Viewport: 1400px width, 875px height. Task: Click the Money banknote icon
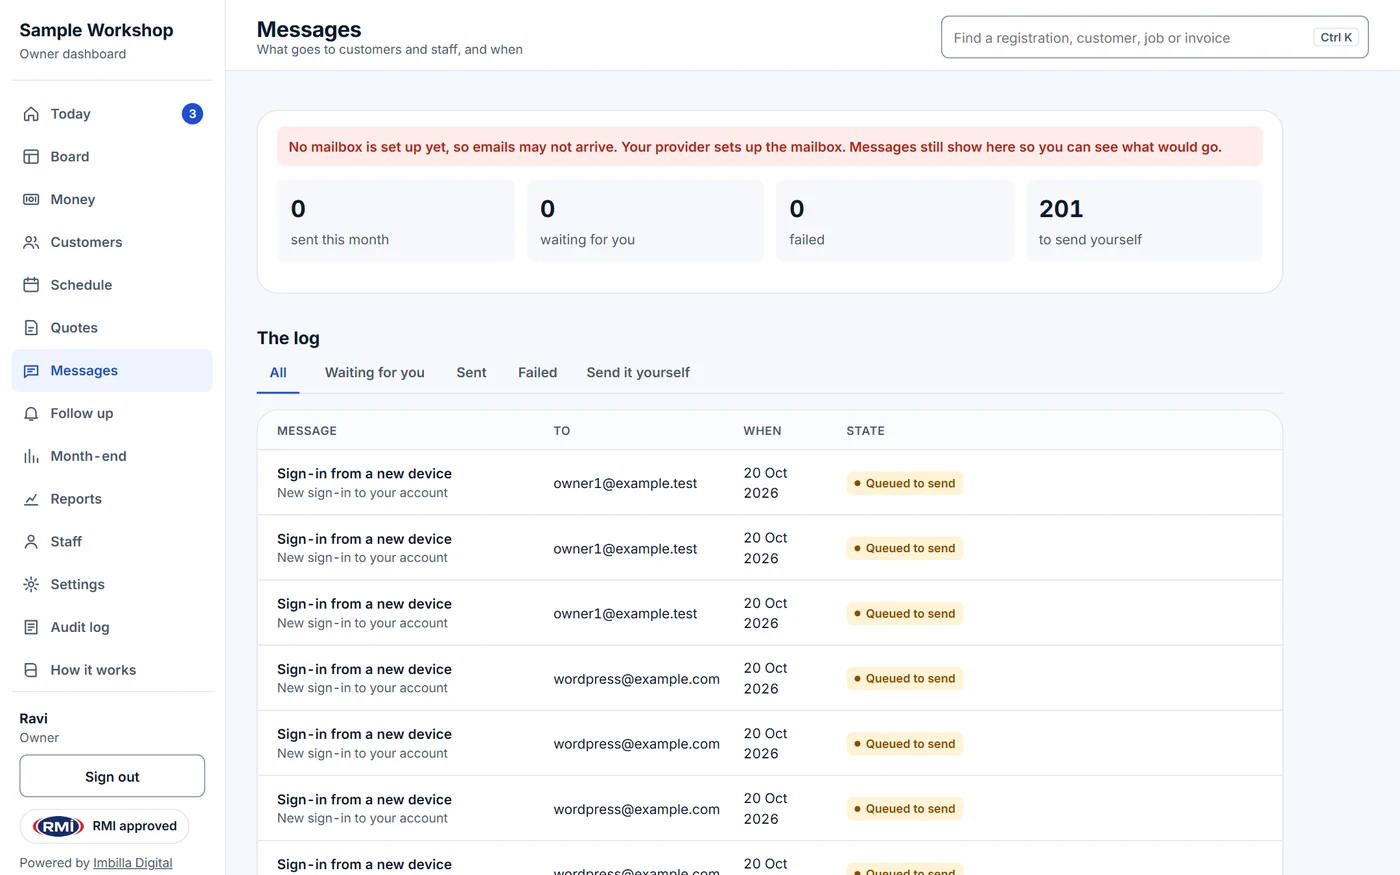[x=31, y=200]
